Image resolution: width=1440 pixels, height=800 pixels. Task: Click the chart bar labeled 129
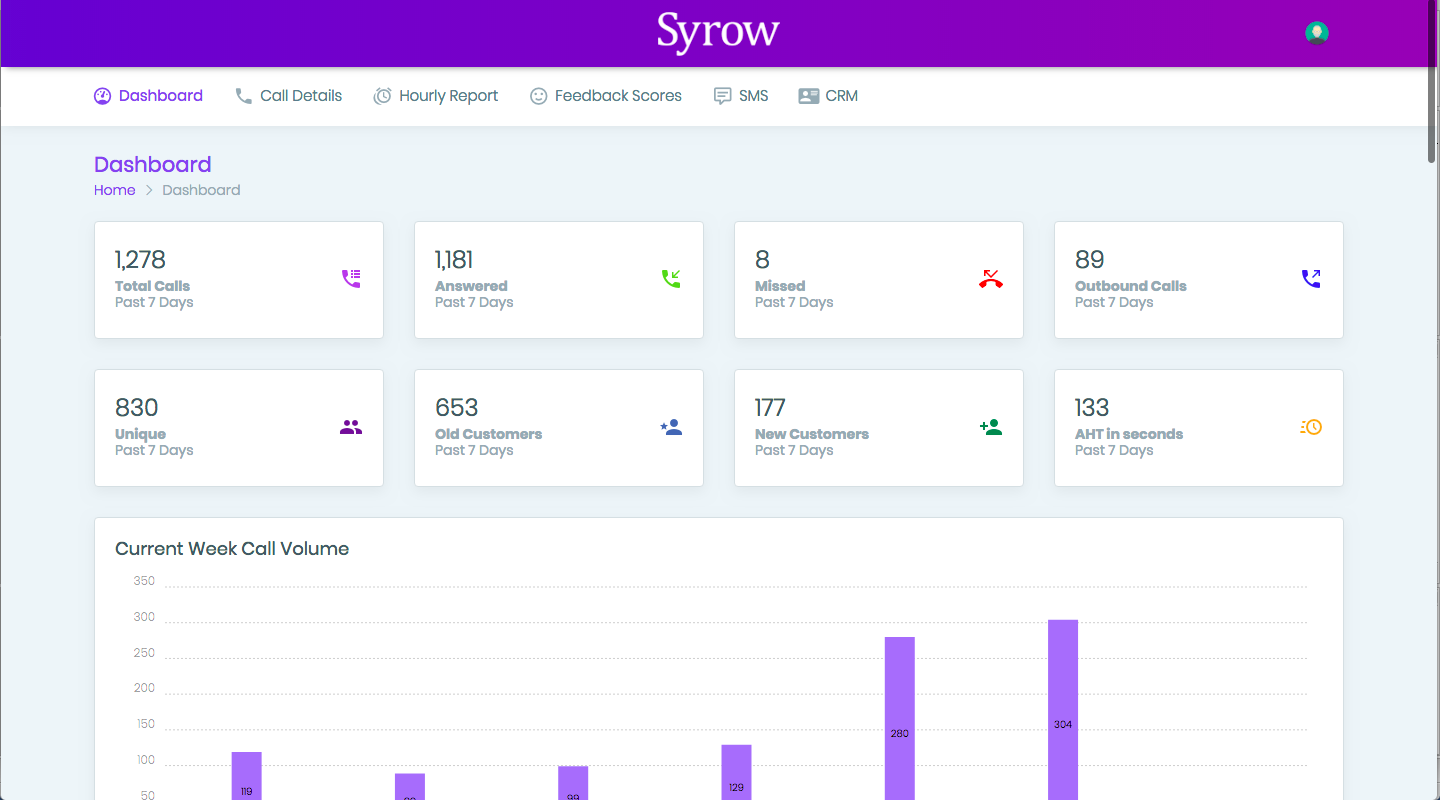[736, 772]
